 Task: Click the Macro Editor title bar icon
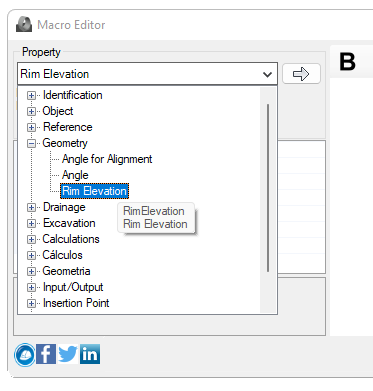coord(24,25)
